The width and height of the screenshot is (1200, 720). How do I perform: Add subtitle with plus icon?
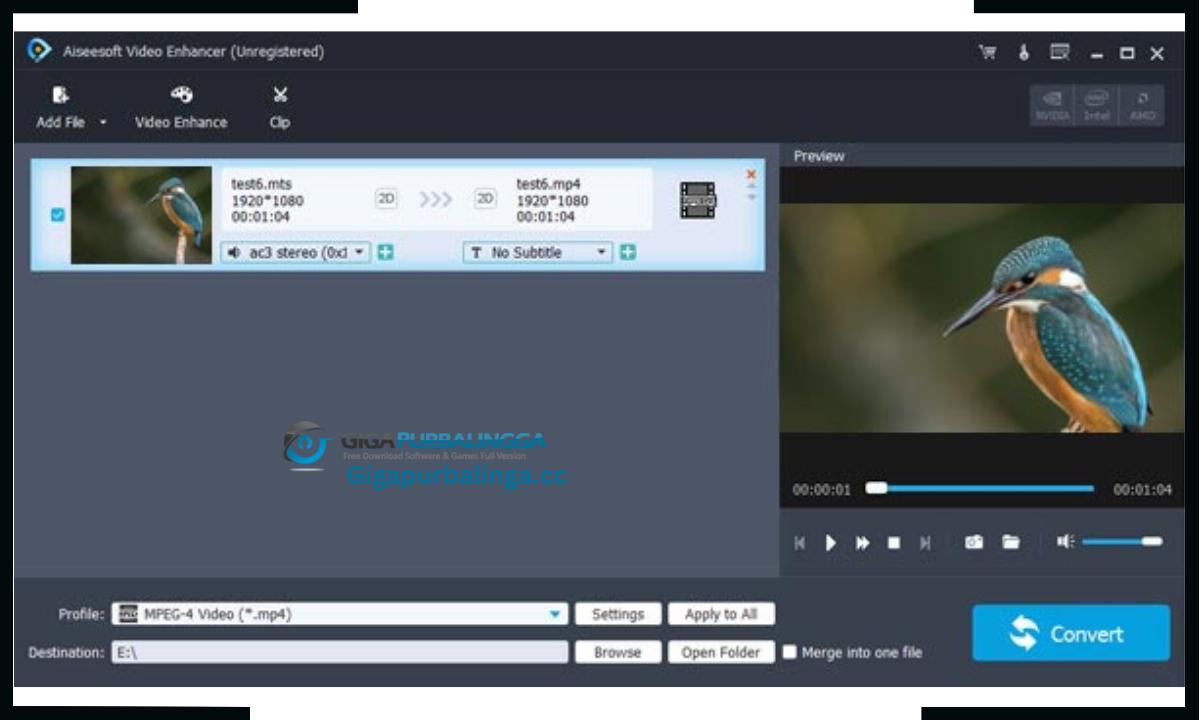click(x=627, y=253)
